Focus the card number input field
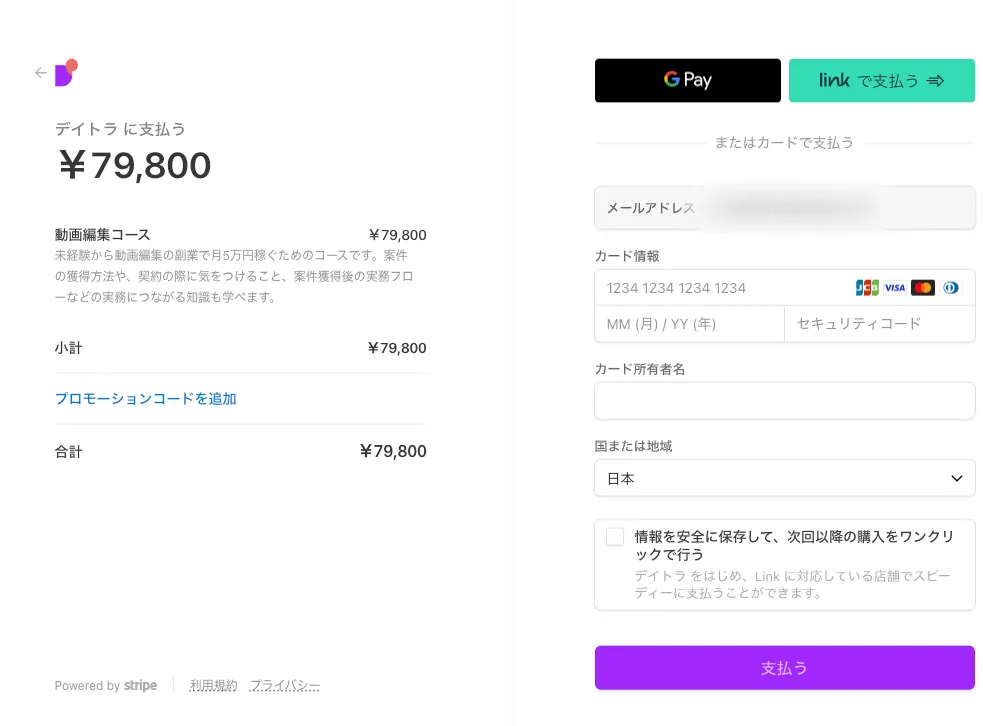Image resolution: width=983 pixels, height=726 pixels. (720, 288)
